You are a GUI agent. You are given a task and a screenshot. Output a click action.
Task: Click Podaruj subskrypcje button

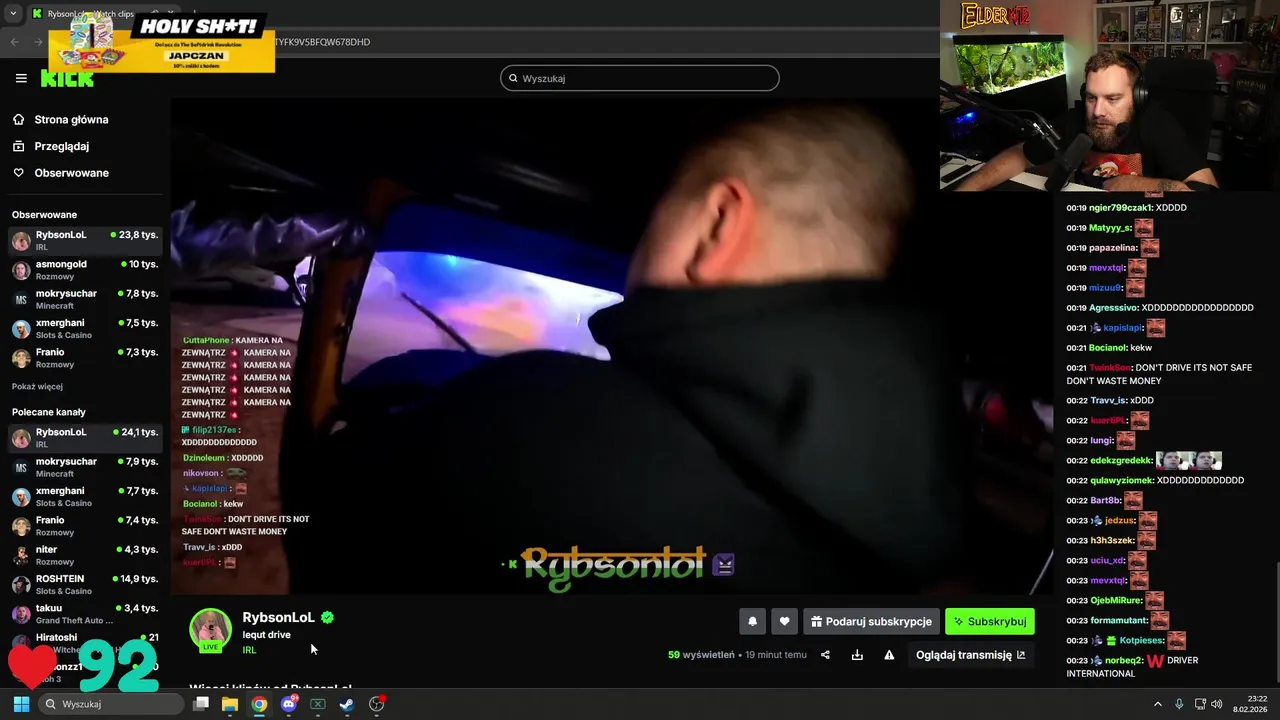(x=871, y=621)
